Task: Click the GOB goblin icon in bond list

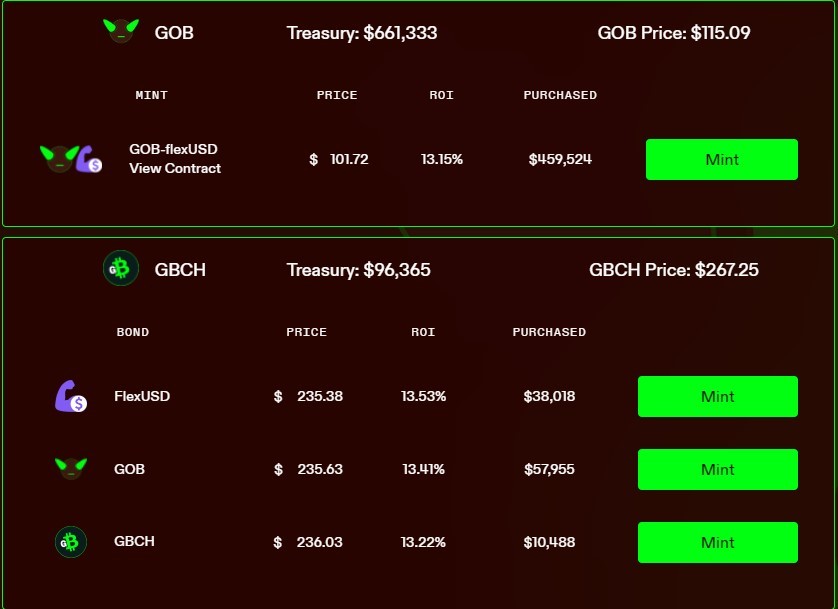Action: click(71, 469)
